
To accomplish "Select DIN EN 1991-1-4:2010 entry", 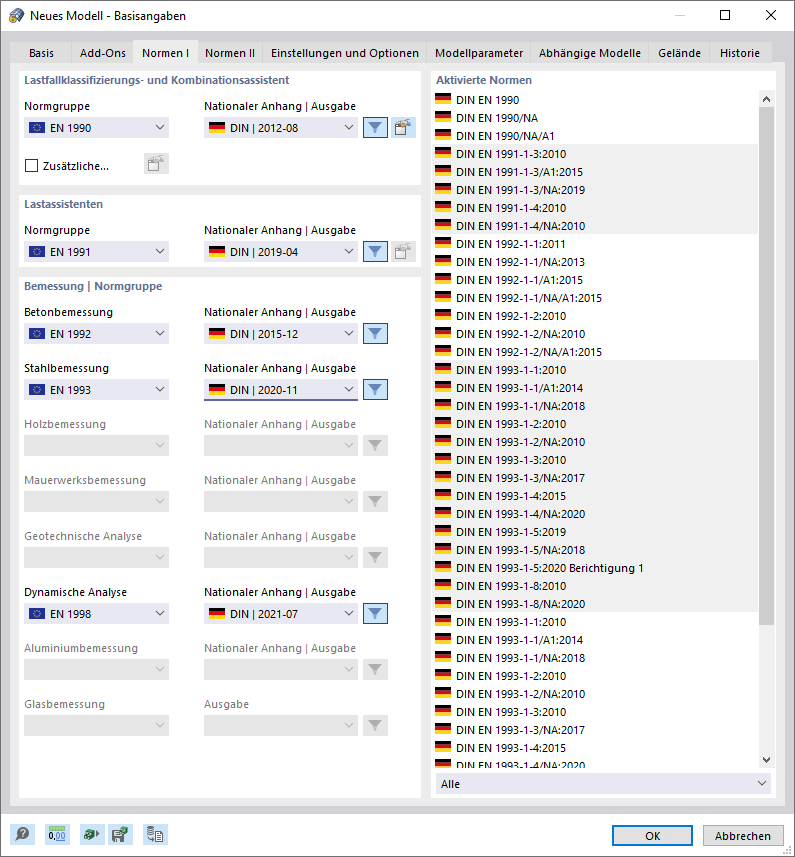I will point(596,208).
